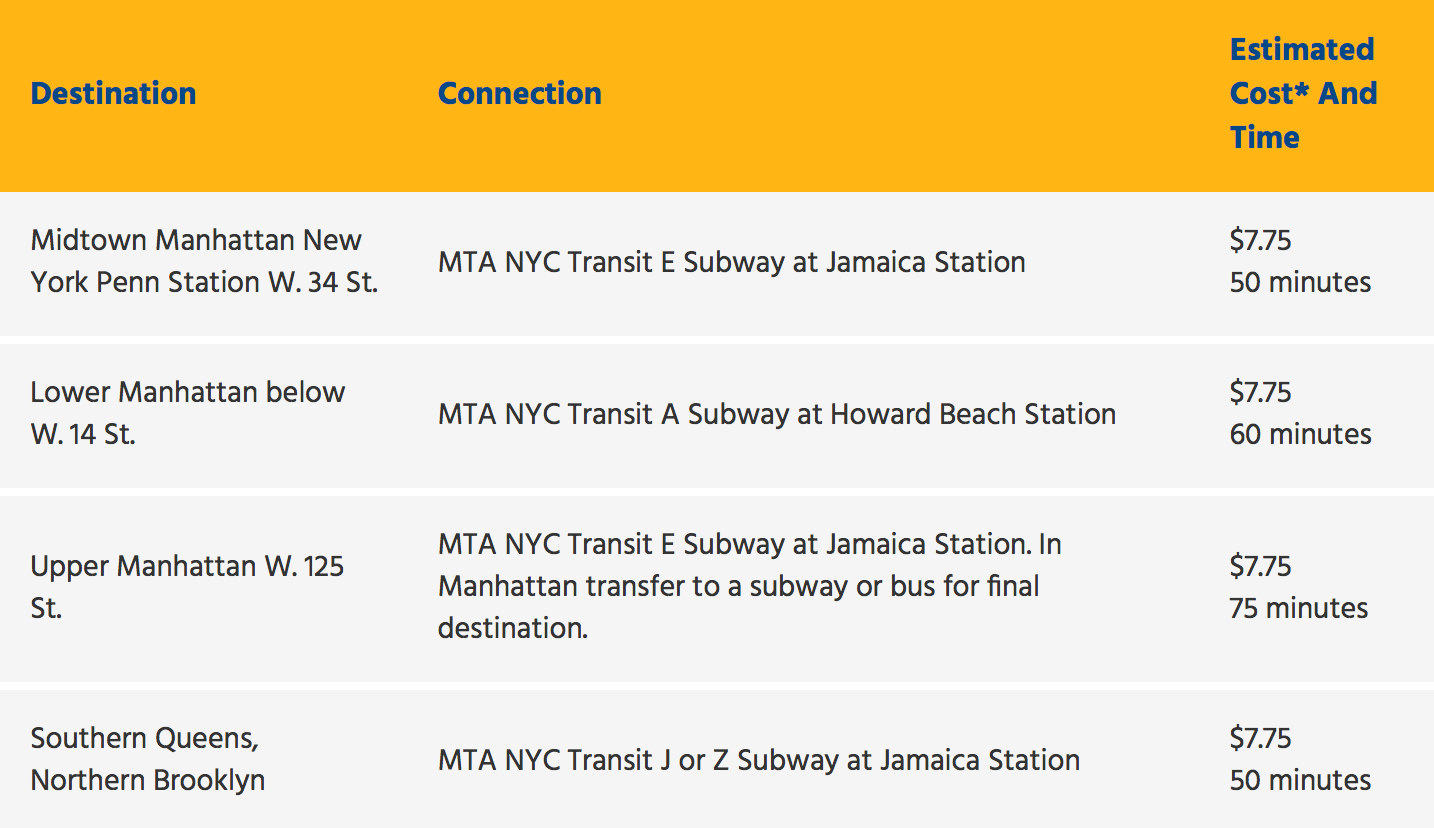The width and height of the screenshot is (1434, 828).
Task: Click the $7.75 cost in Southern Queens row
Action: click(x=1259, y=738)
